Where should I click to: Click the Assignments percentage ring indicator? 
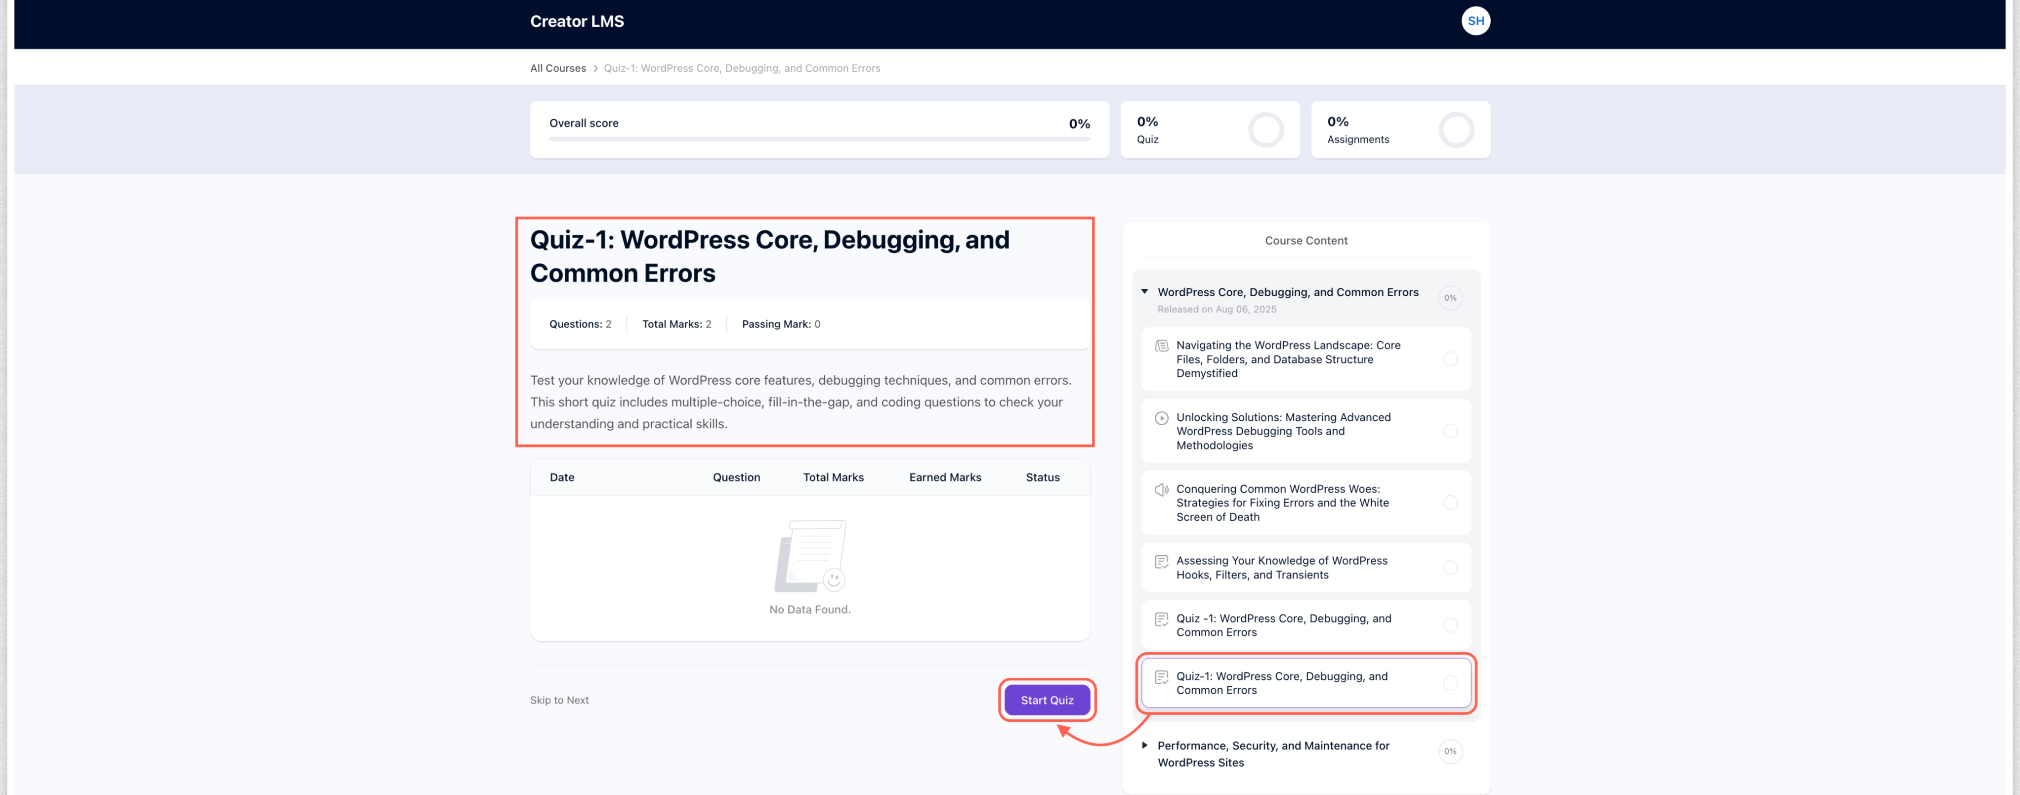[1456, 130]
